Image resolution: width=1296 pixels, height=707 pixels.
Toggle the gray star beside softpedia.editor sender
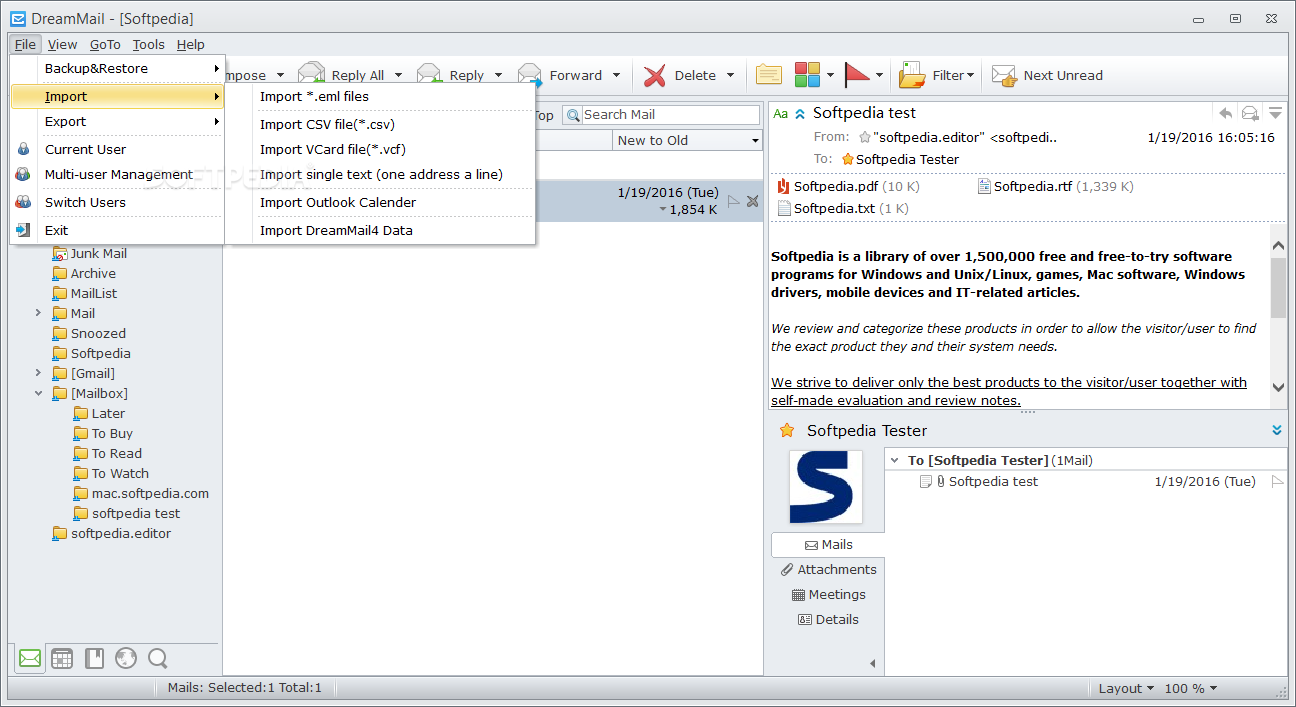click(x=865, y=137)
